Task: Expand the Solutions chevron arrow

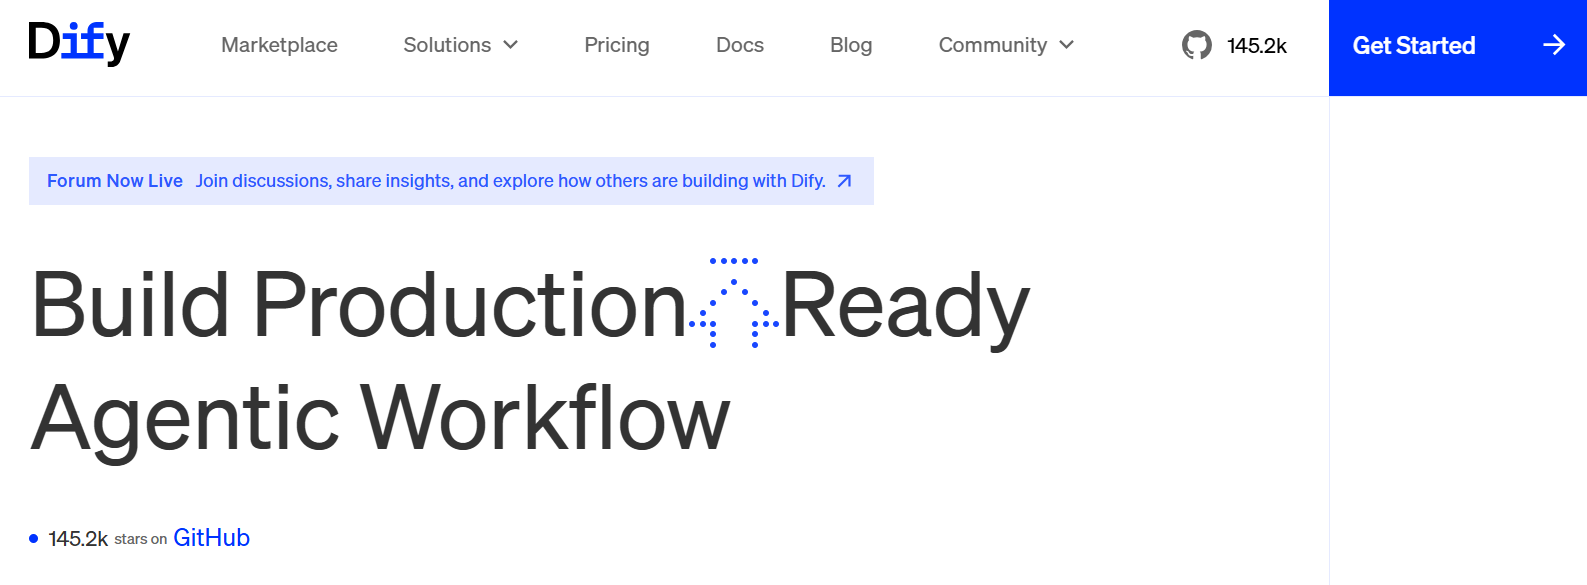Action: coord(511,45)
